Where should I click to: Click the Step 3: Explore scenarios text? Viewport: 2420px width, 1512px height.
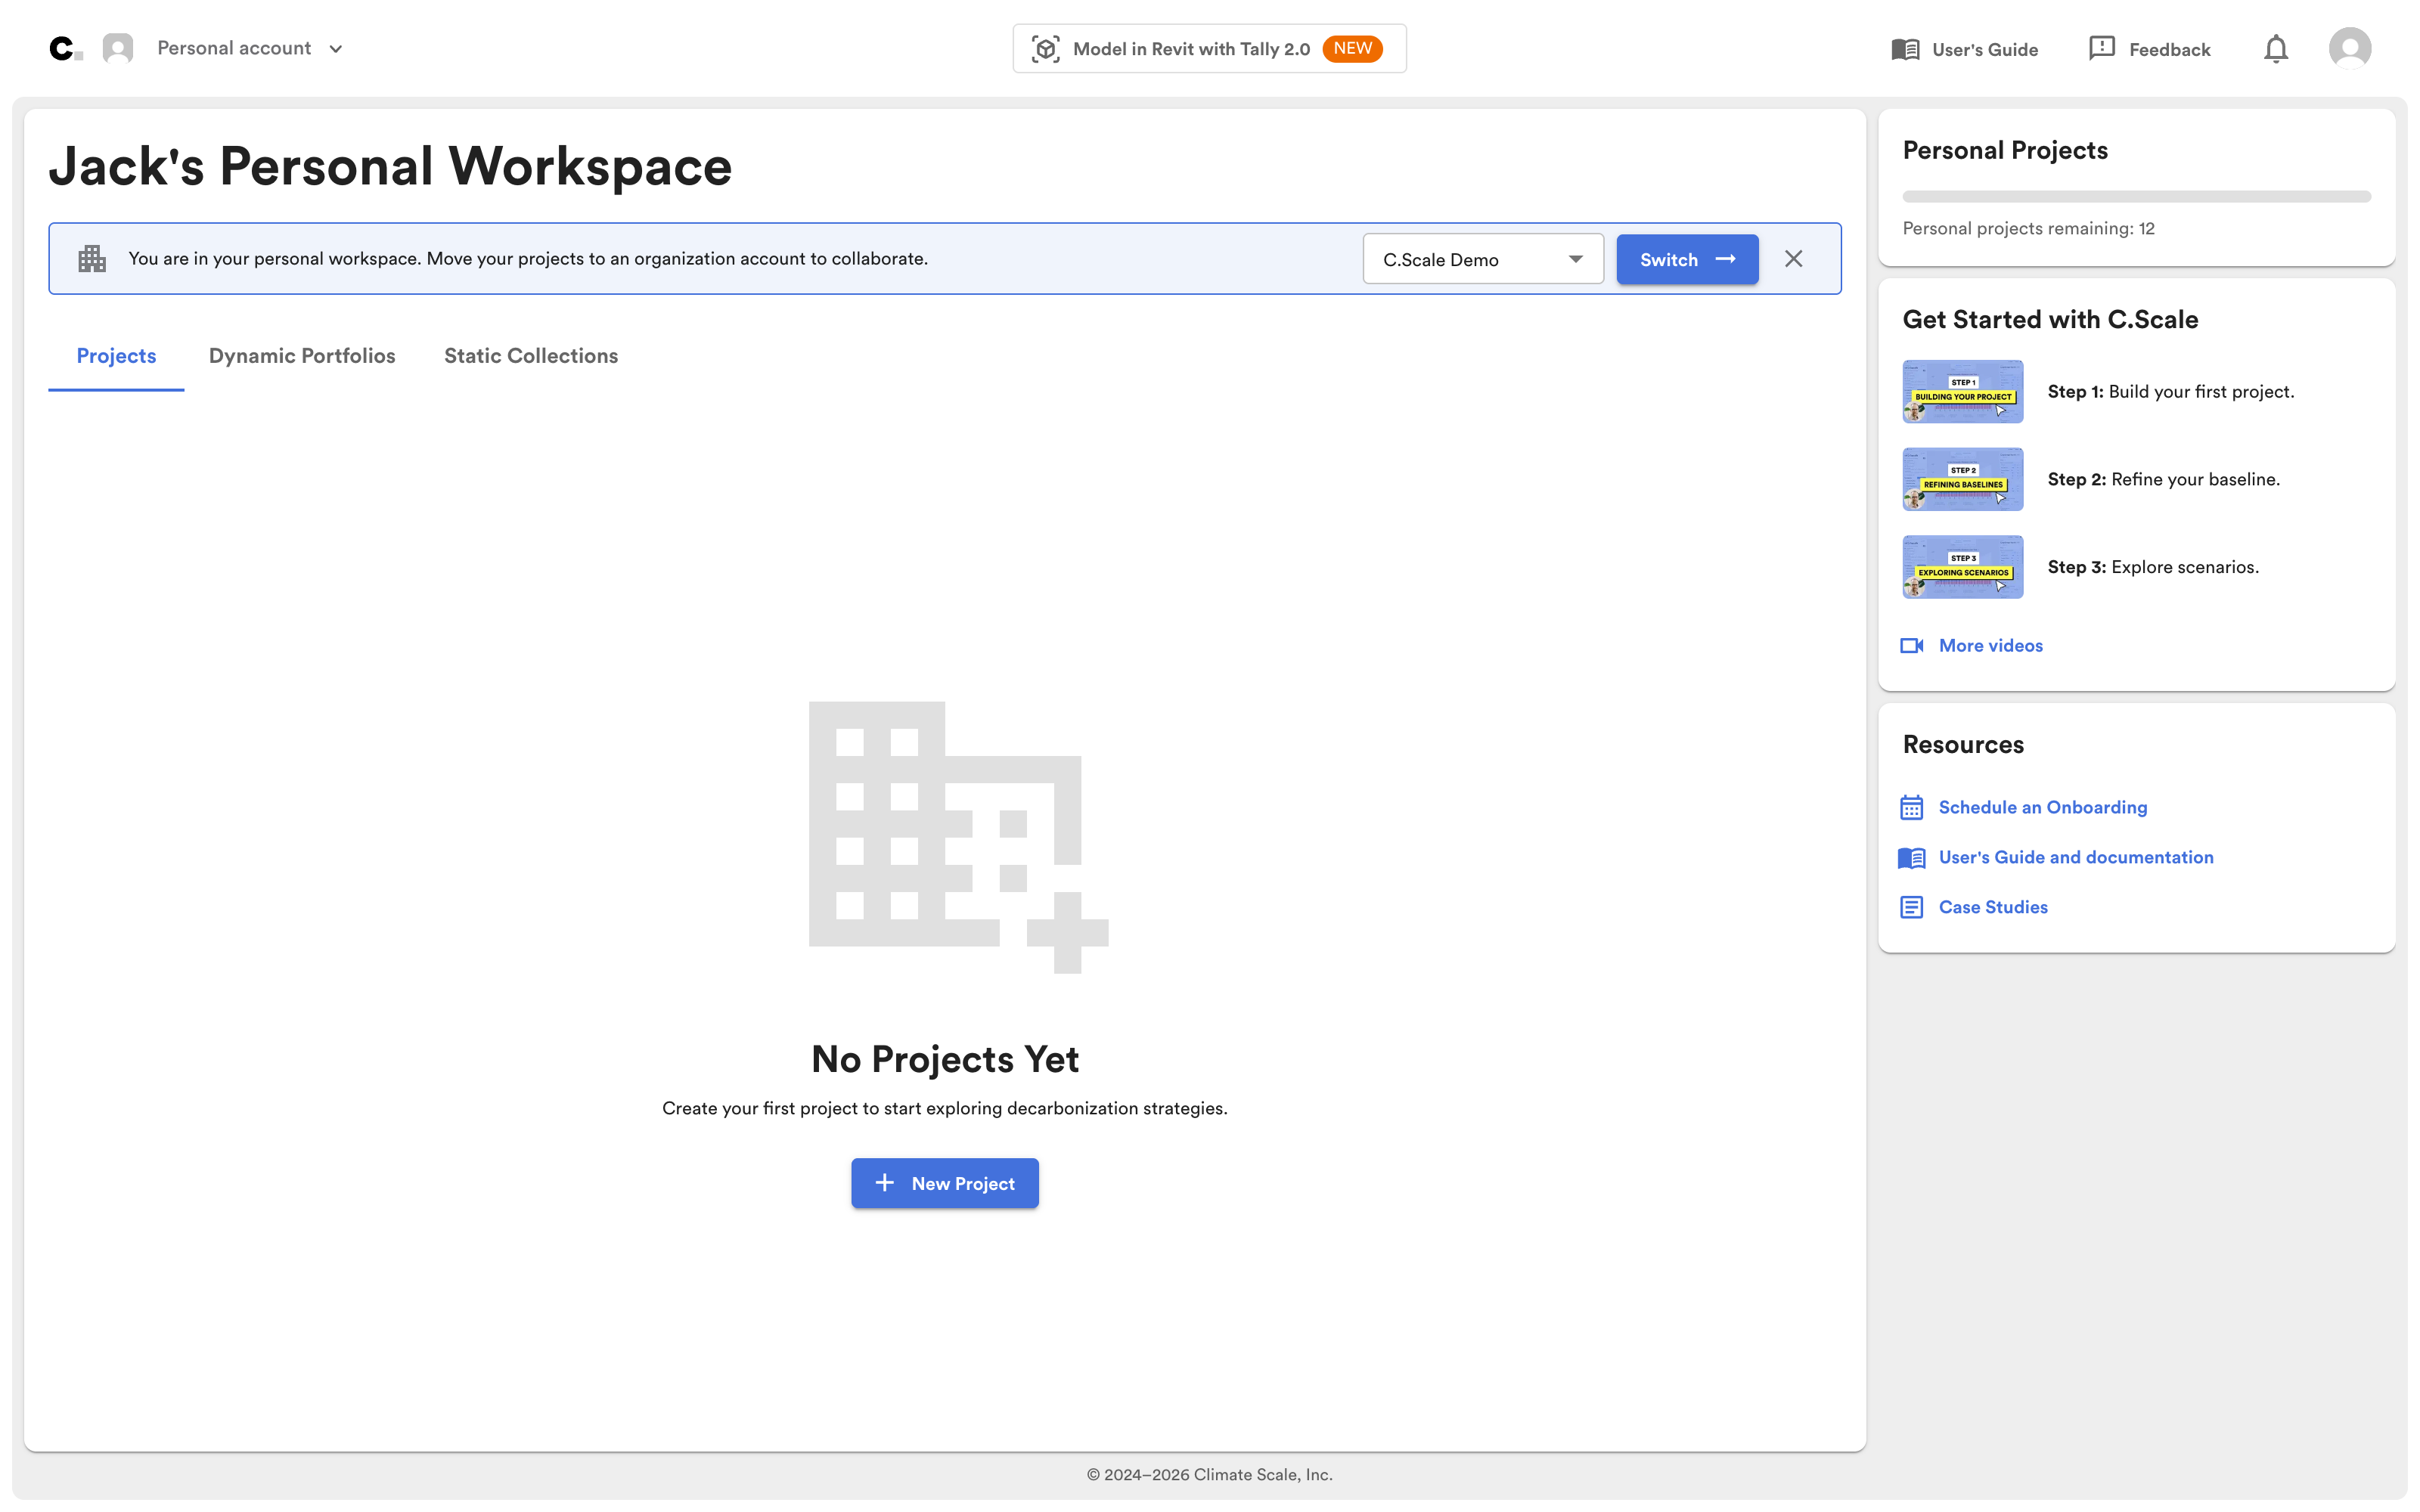point(2153,568)
